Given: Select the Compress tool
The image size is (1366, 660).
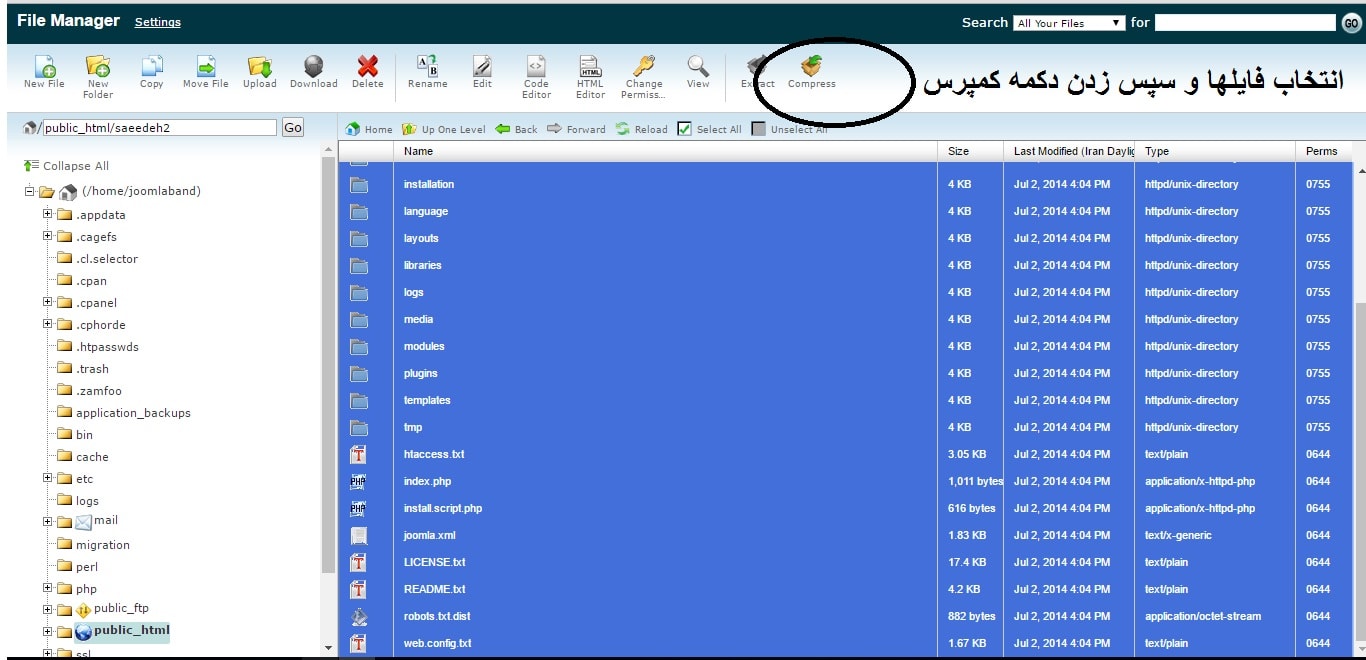Looking at the screenshot, I should tap(811, 70).
